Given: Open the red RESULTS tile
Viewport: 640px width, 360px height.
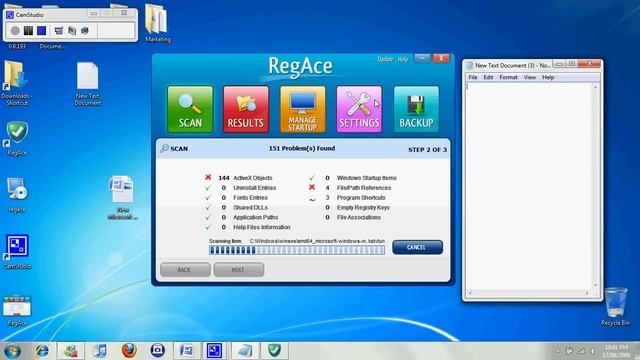Looking at the screenshot, I should (x=246, y=109).
